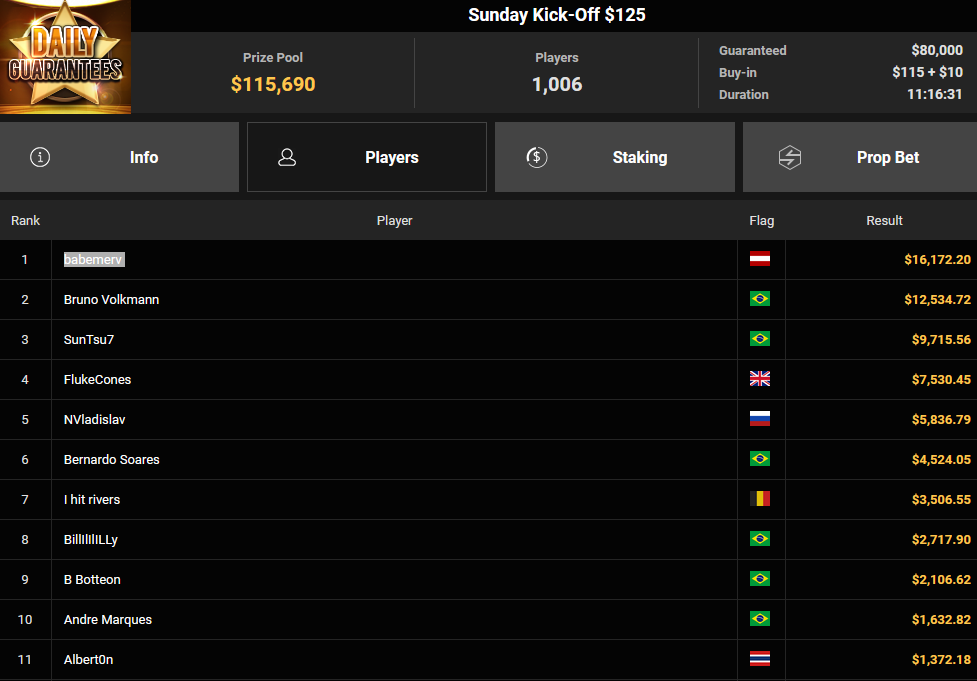
Task: Click the Austrian flag beside babemerv
Action: pyautogui.click(x=760, y=259)
